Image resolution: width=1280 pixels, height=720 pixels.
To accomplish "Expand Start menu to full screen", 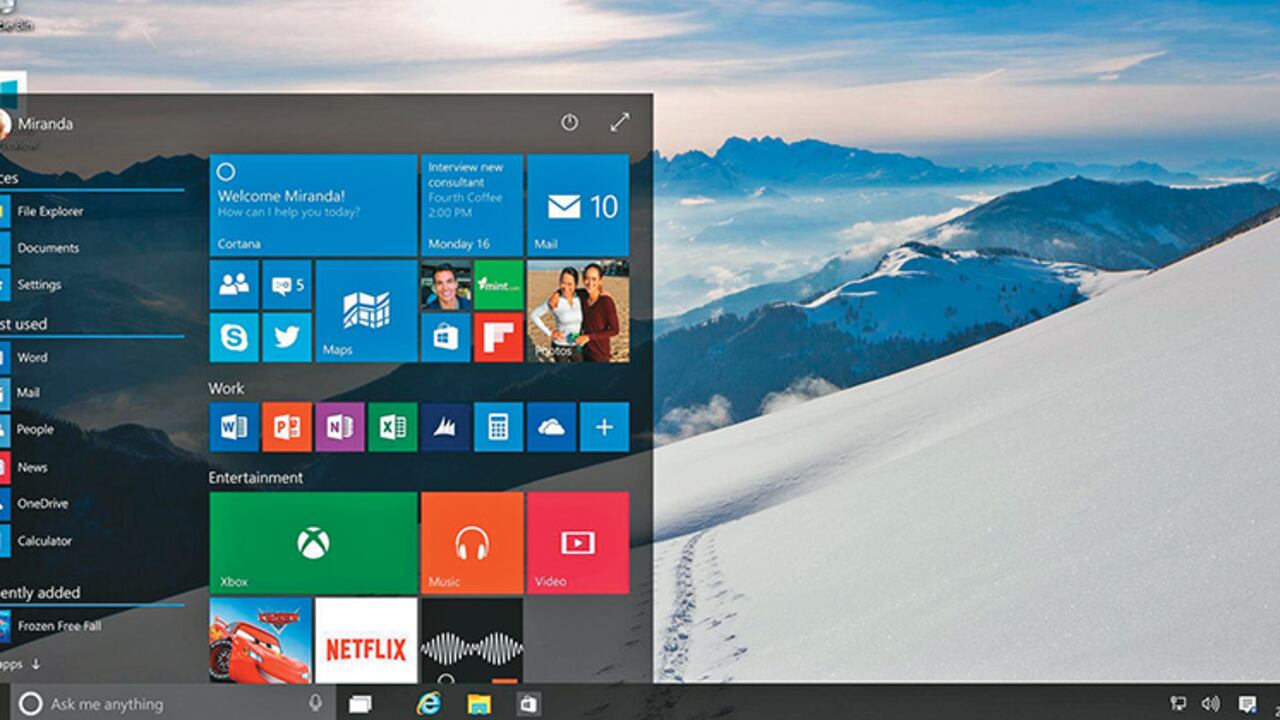I will (x=620, y=122).
